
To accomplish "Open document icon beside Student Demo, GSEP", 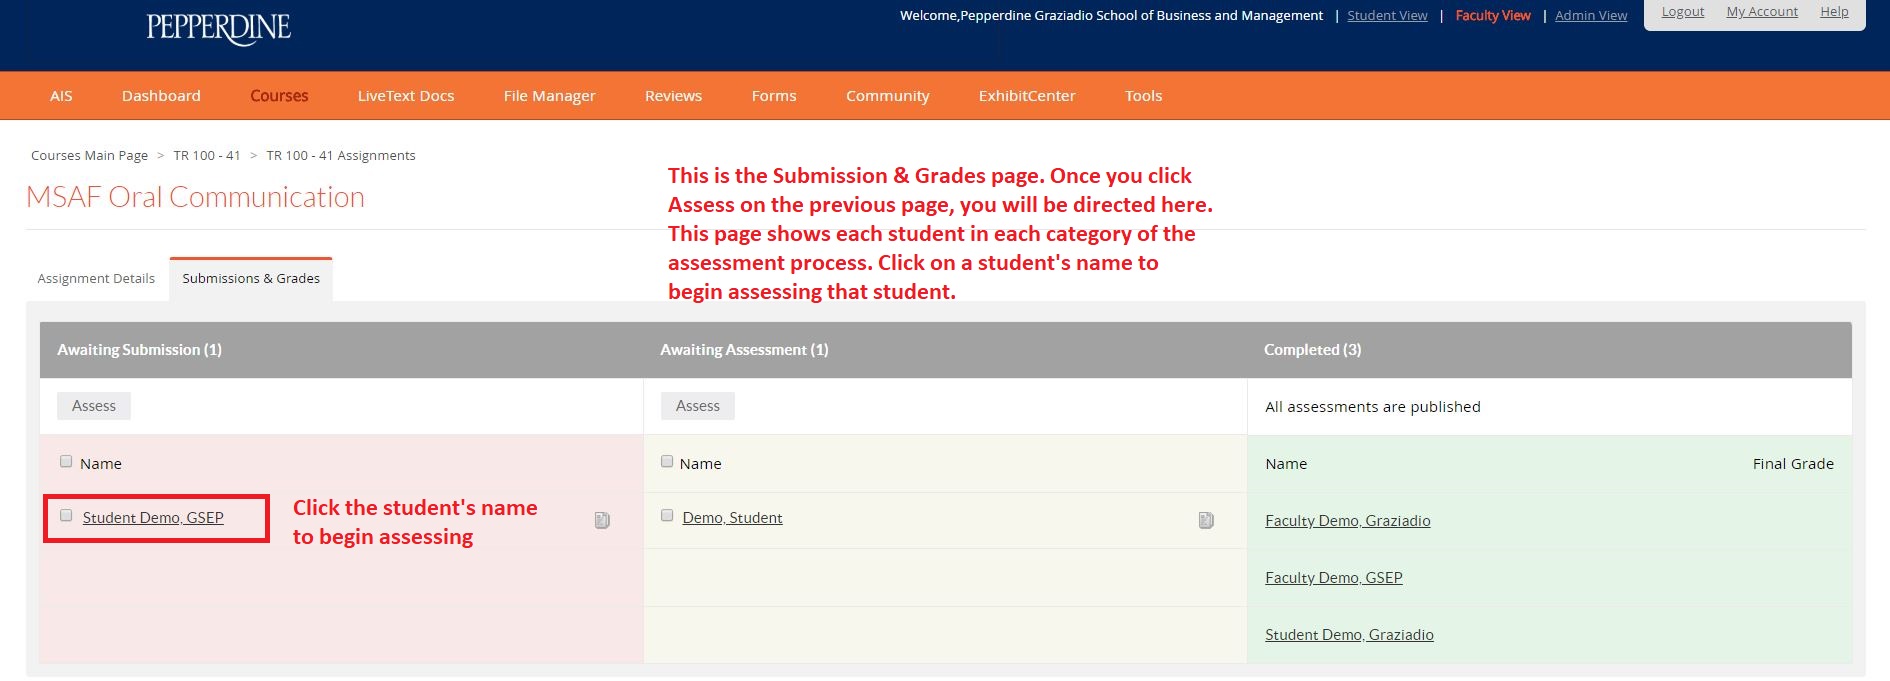I will click(x=602, y=520).
